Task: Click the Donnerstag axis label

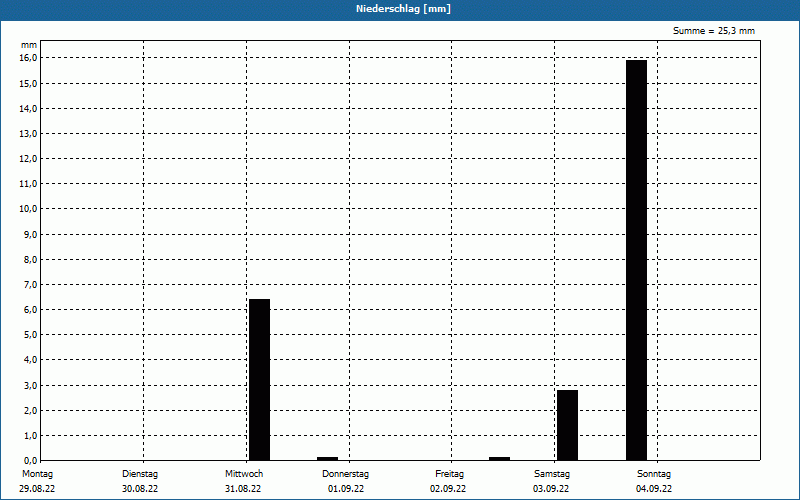Action: tap(345, 474)
